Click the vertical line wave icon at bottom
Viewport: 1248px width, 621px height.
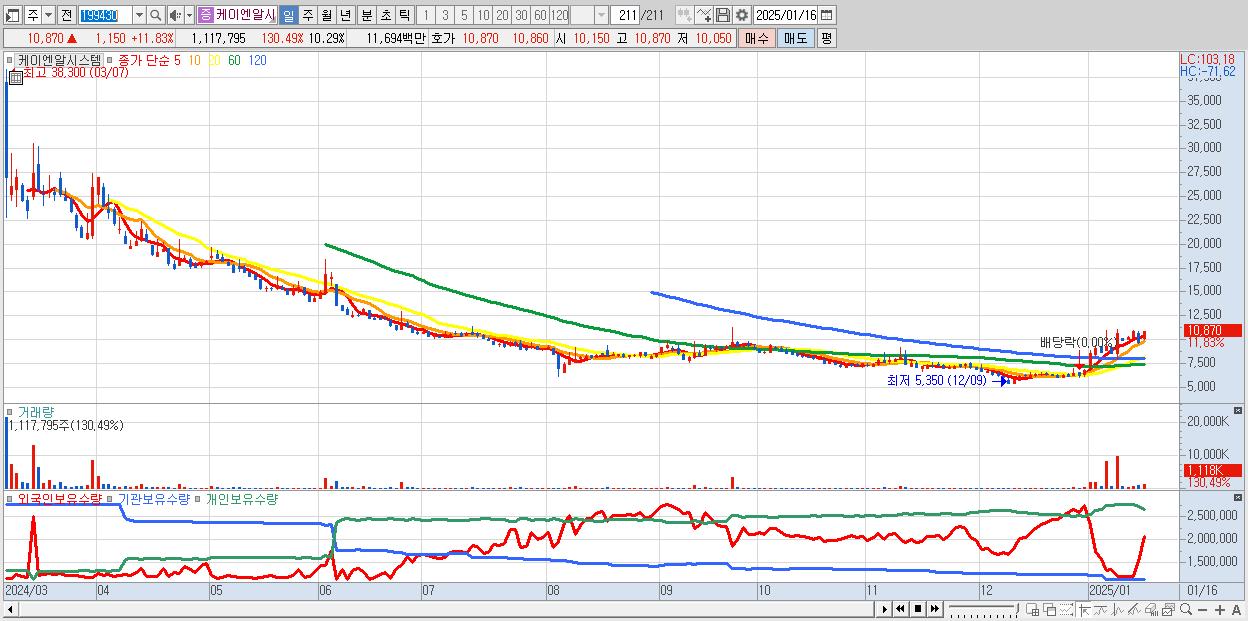pos(1118,610)
